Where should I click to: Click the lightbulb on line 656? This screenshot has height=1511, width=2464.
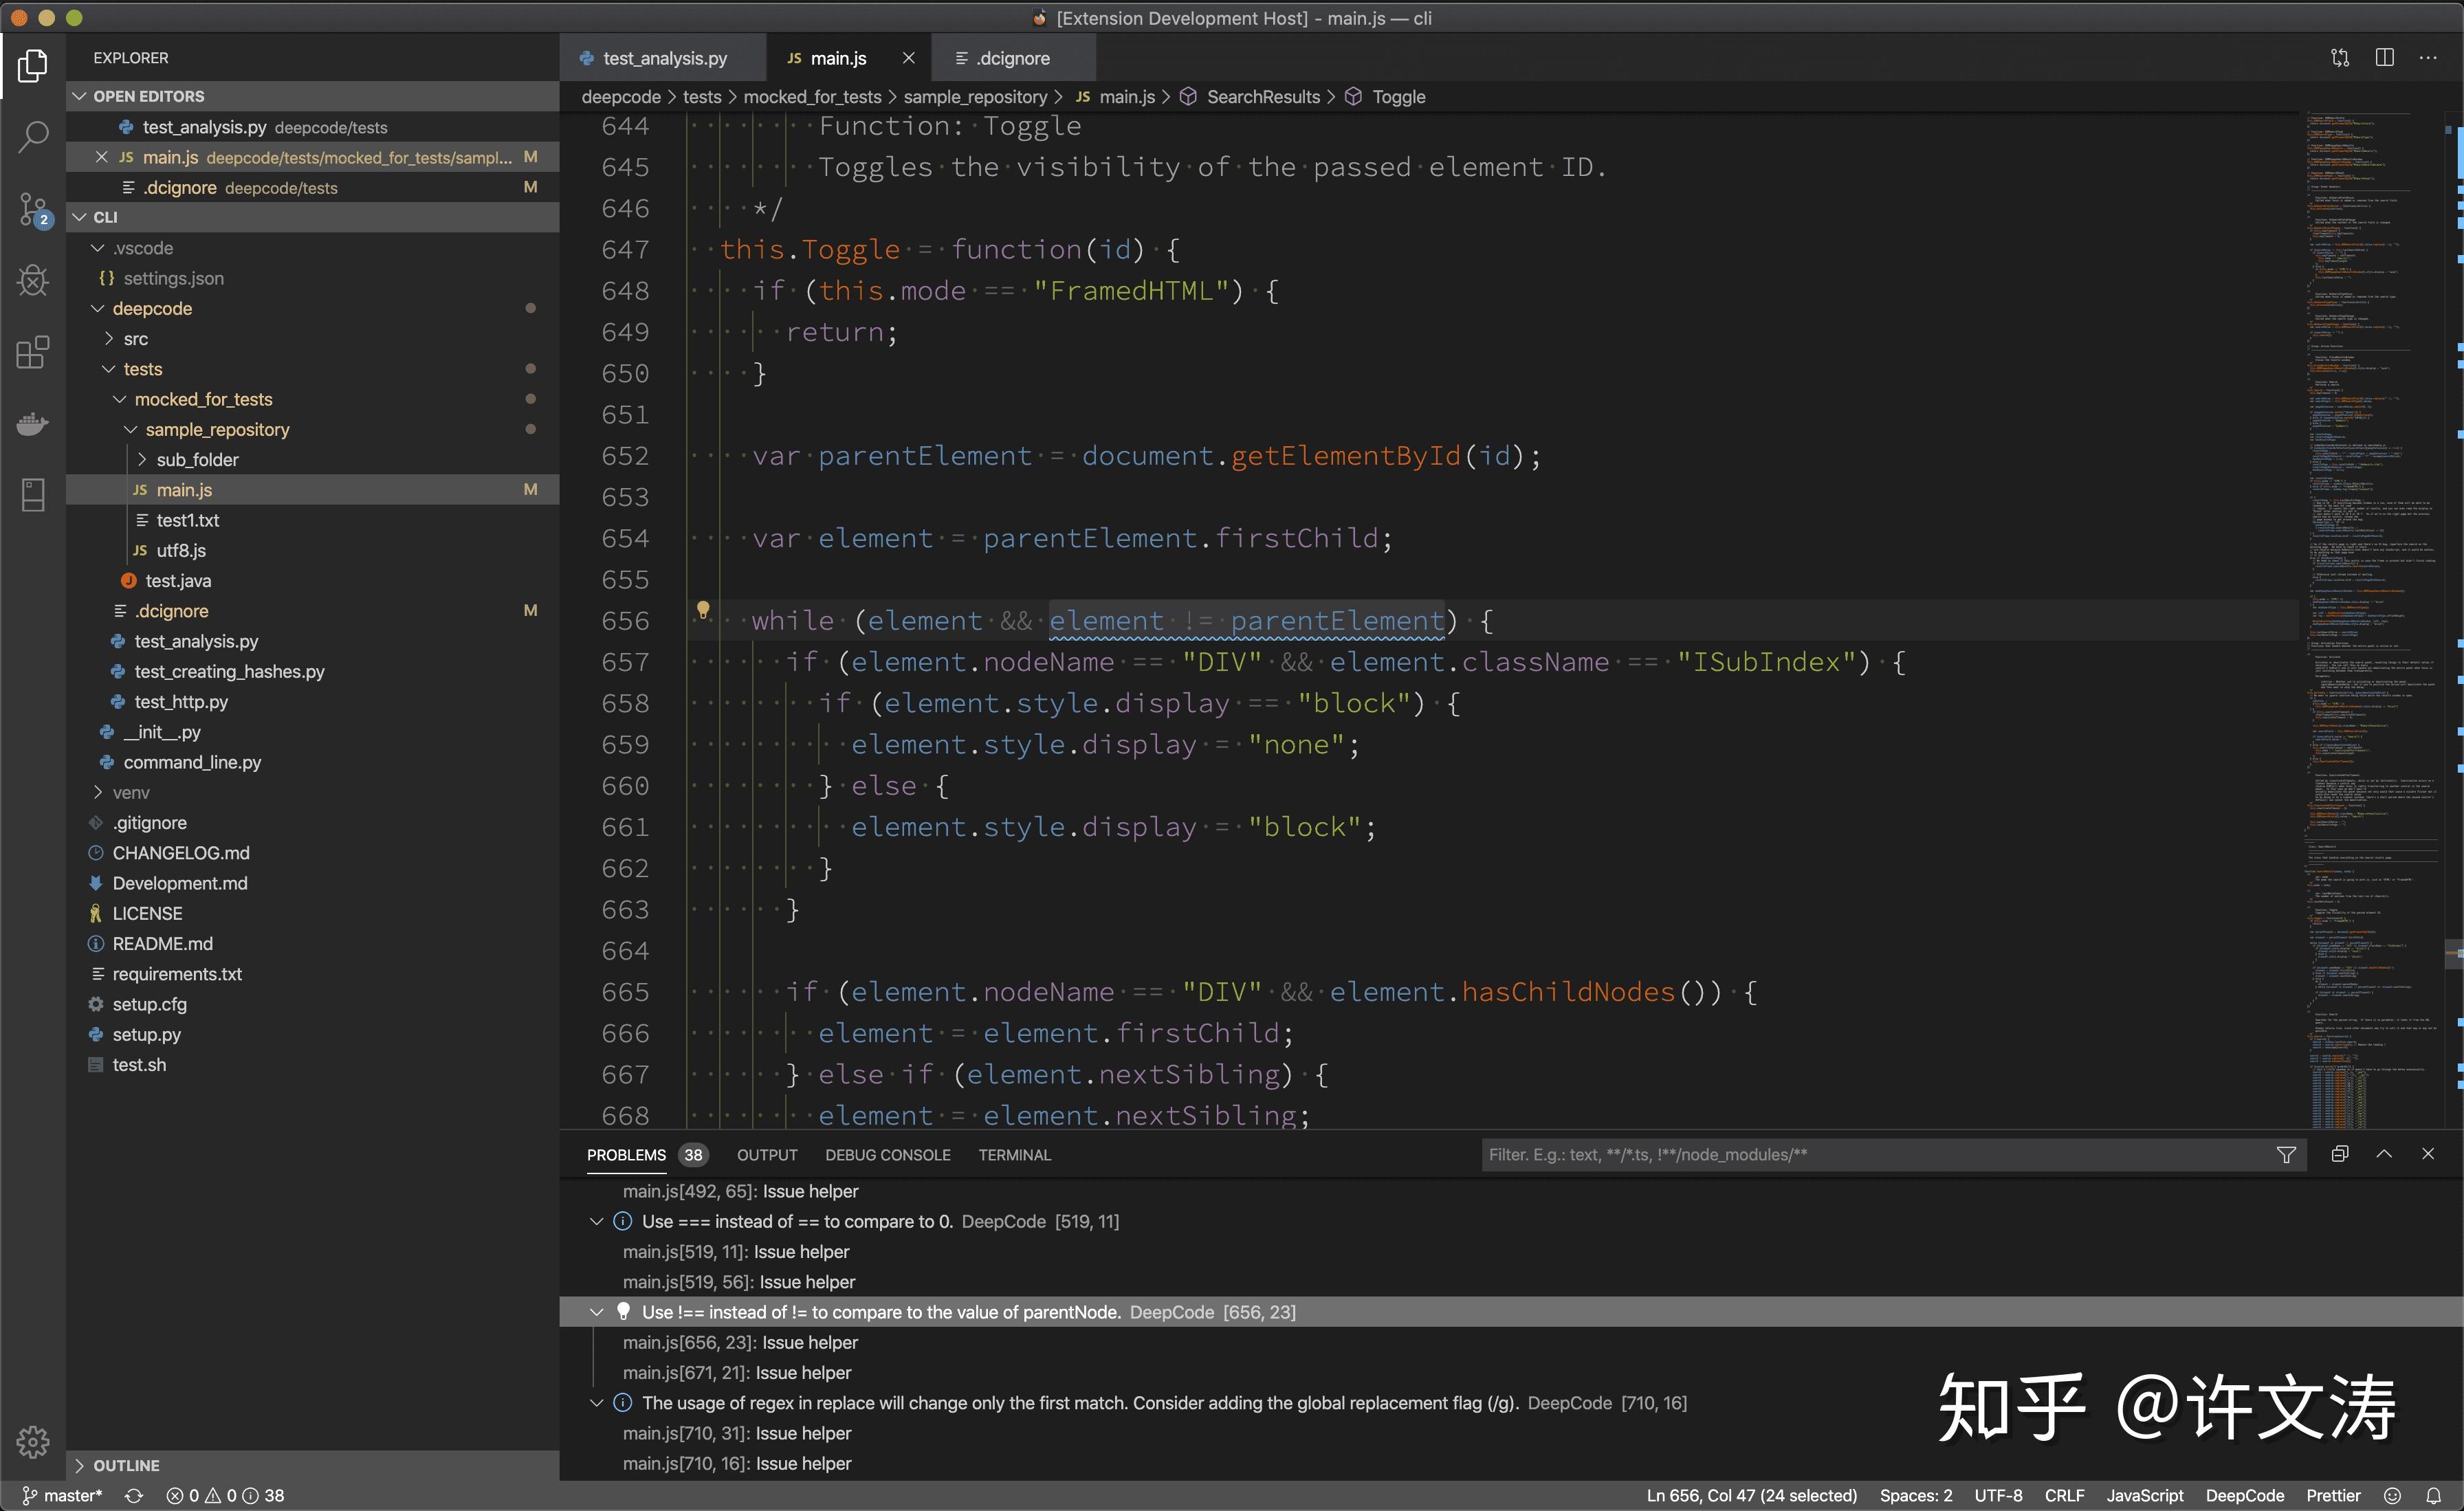coord(703,610)
